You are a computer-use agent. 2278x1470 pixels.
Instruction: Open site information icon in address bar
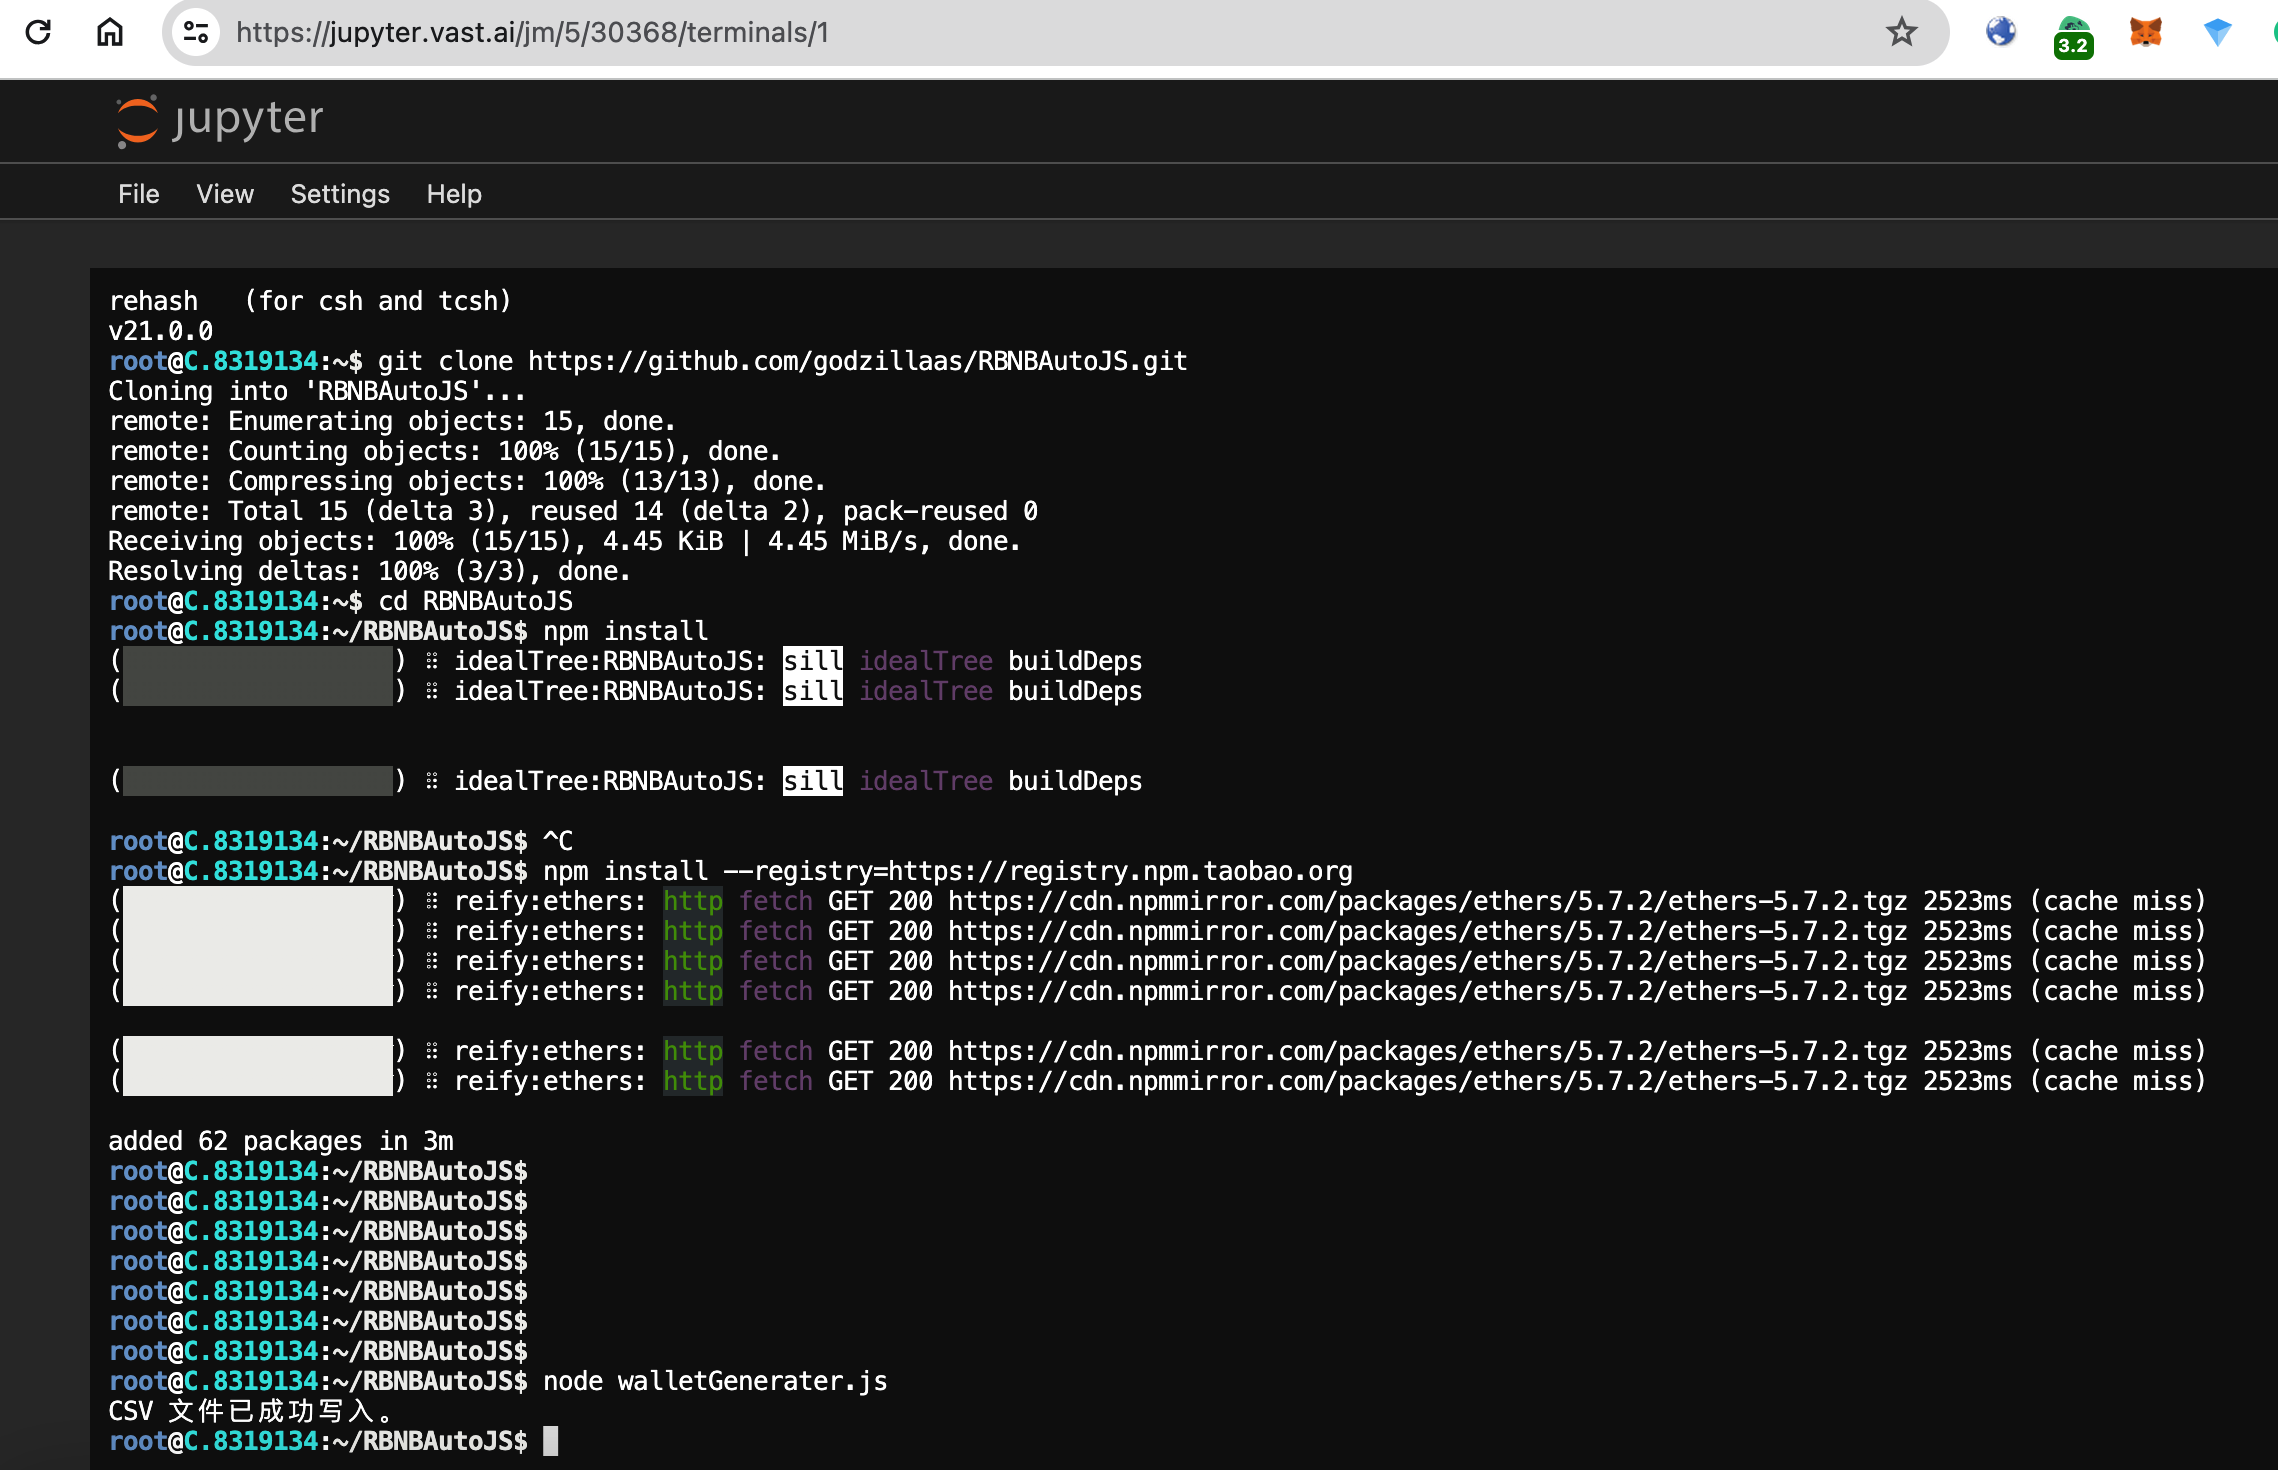[196, 32]
